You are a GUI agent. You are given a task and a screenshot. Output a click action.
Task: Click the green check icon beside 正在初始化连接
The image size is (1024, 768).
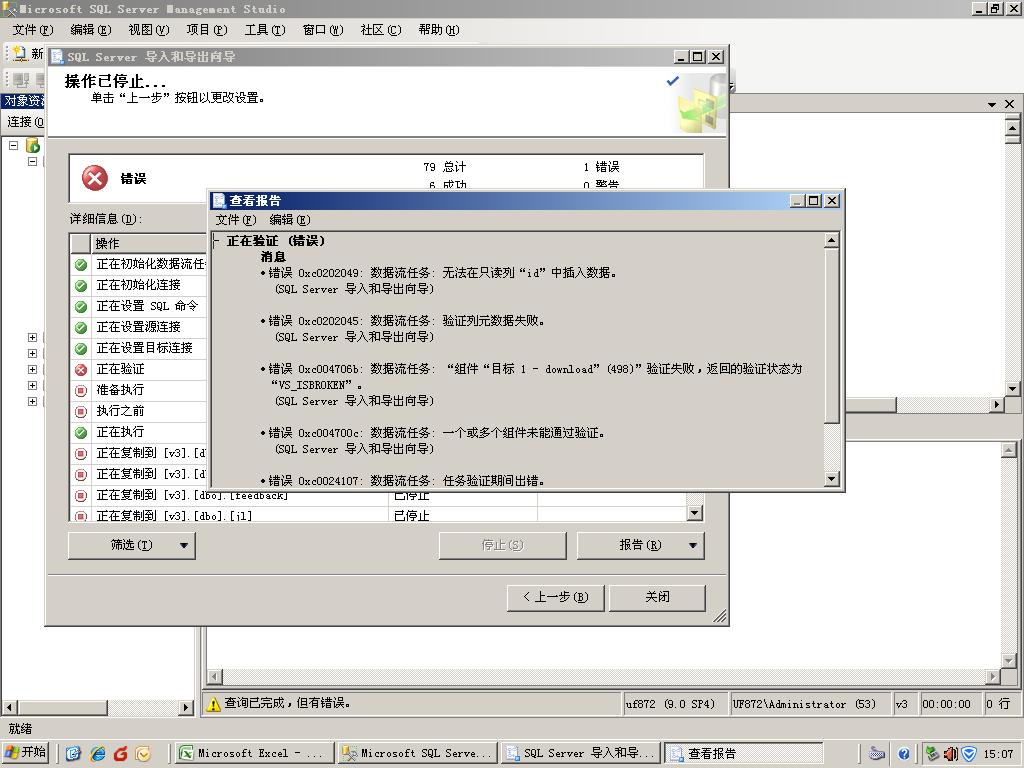click(x=81, y=285)
